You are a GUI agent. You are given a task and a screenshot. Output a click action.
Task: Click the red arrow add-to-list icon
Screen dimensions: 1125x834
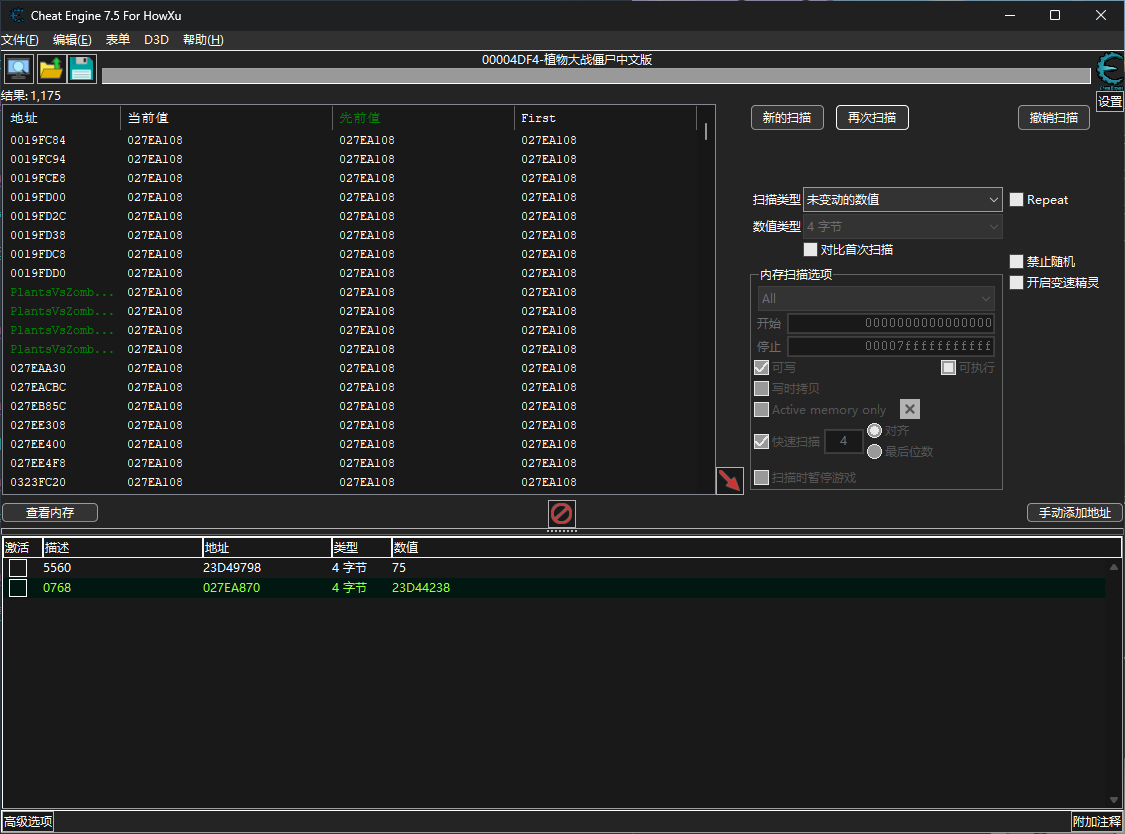[729, 480]
